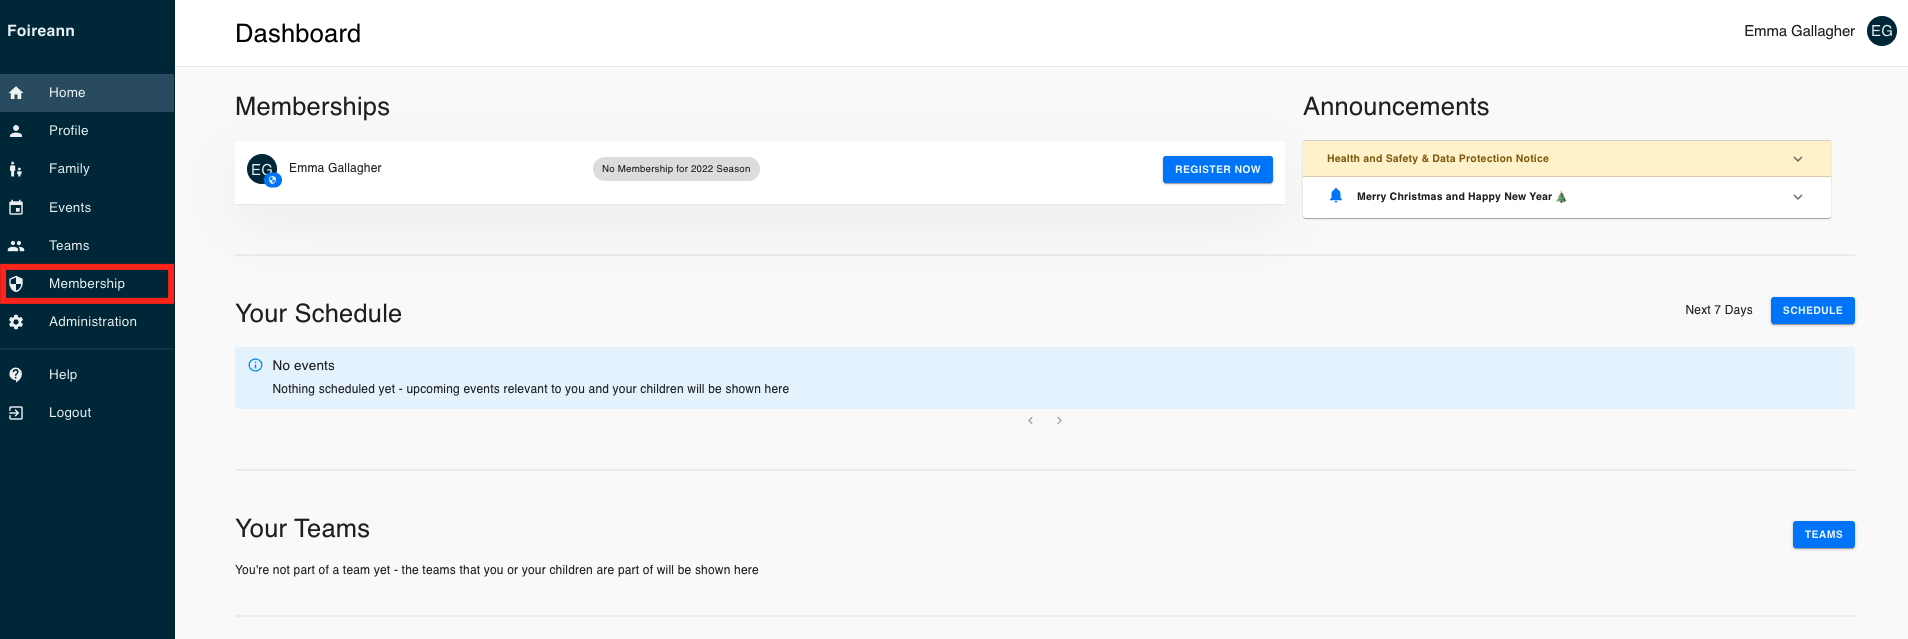Image resolution: width=1908 pixels, height=639 pixels.
Task: Click the Home house icon in sidebar
Action: tap(16, 93)
